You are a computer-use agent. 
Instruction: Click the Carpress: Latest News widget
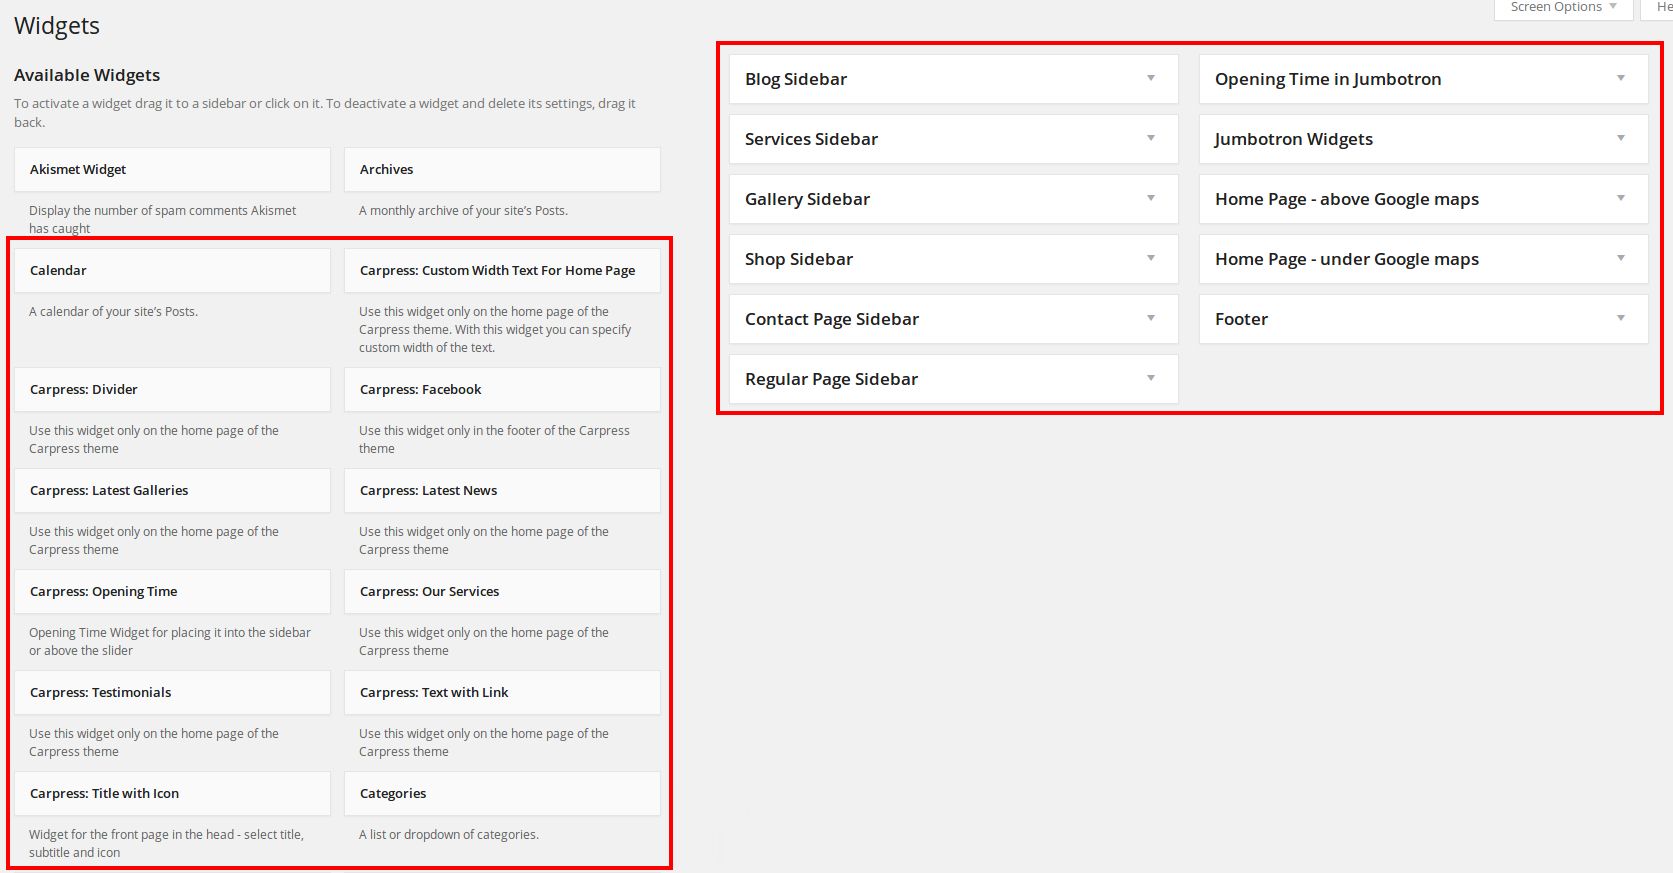(502, 491)
